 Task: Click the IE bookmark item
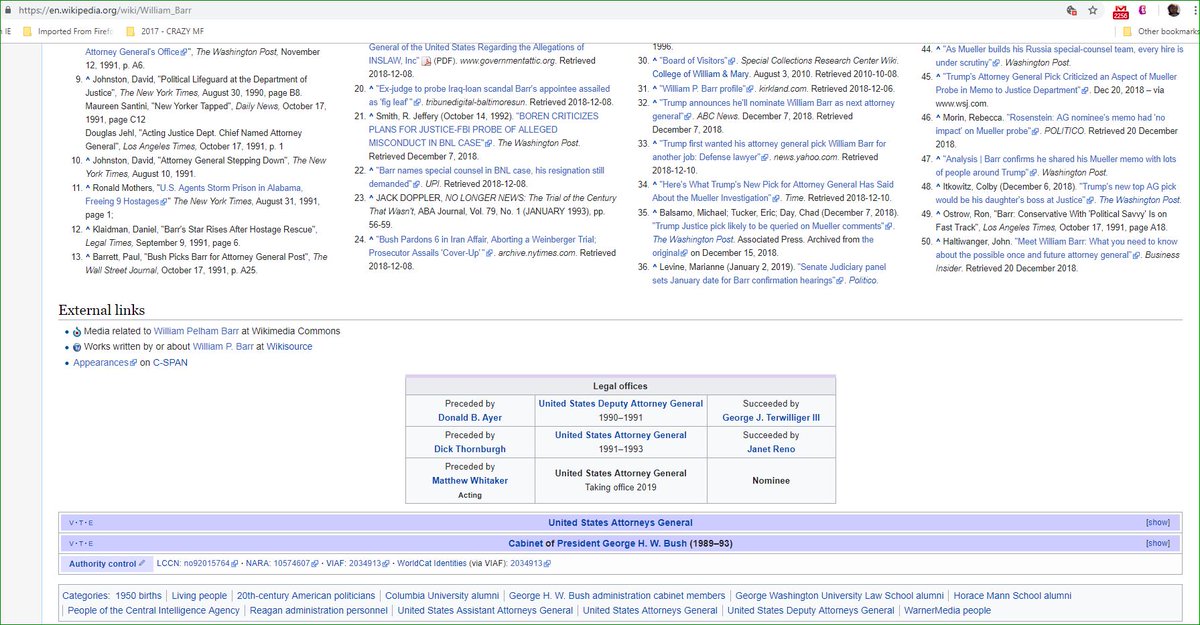tap(8, 31)
